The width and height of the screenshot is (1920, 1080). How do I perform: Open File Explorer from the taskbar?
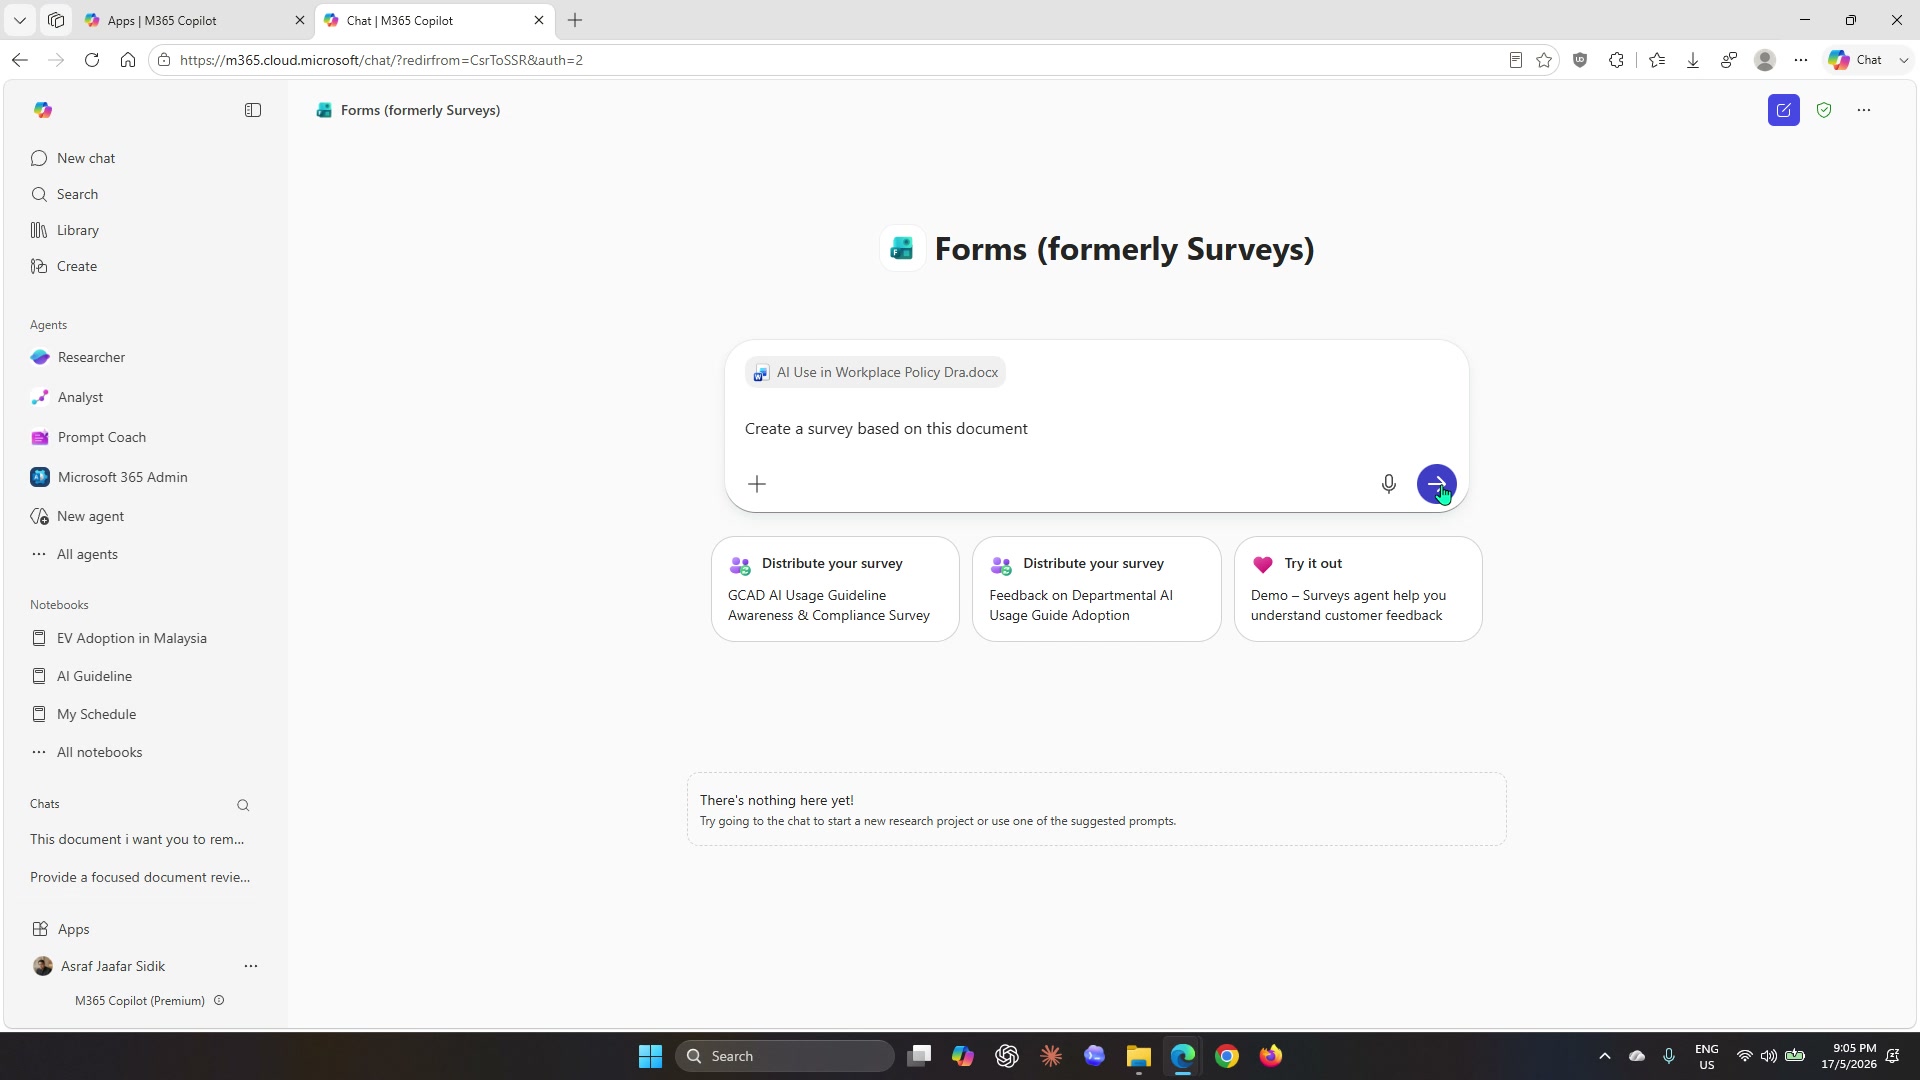click(1138, 1056)
